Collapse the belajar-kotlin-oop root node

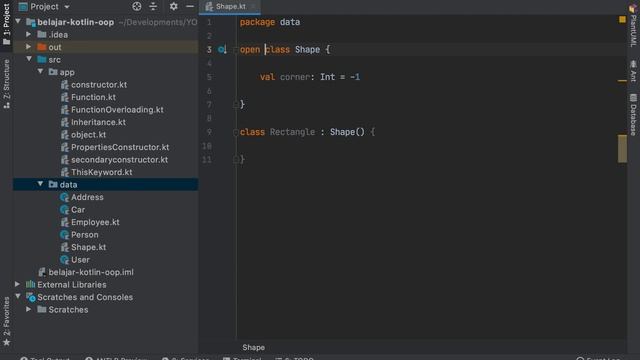pyautogui.click(x=18, y=21)
